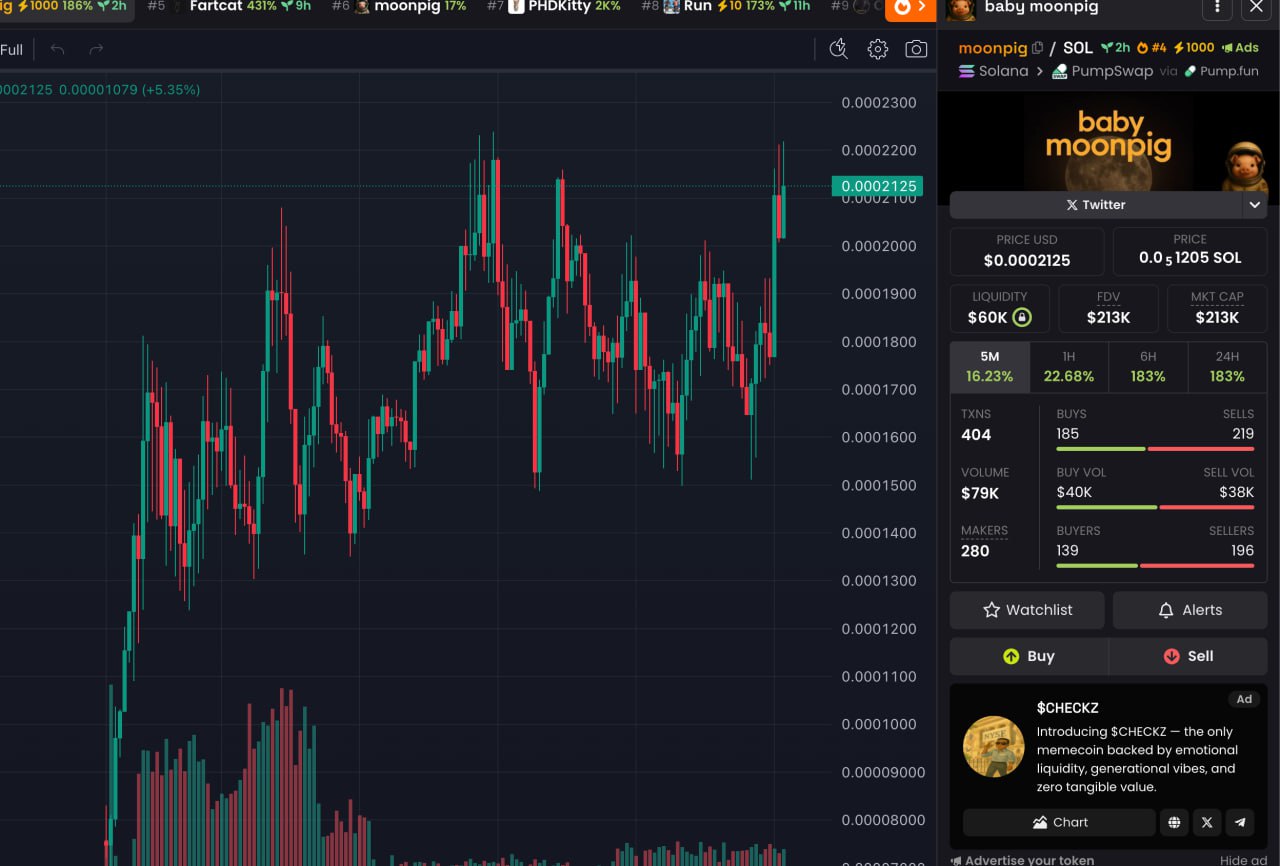Open trending token #7 PHDKitty
The width and height of the screenshot is (1280, 866).
(x=553, y=6)
